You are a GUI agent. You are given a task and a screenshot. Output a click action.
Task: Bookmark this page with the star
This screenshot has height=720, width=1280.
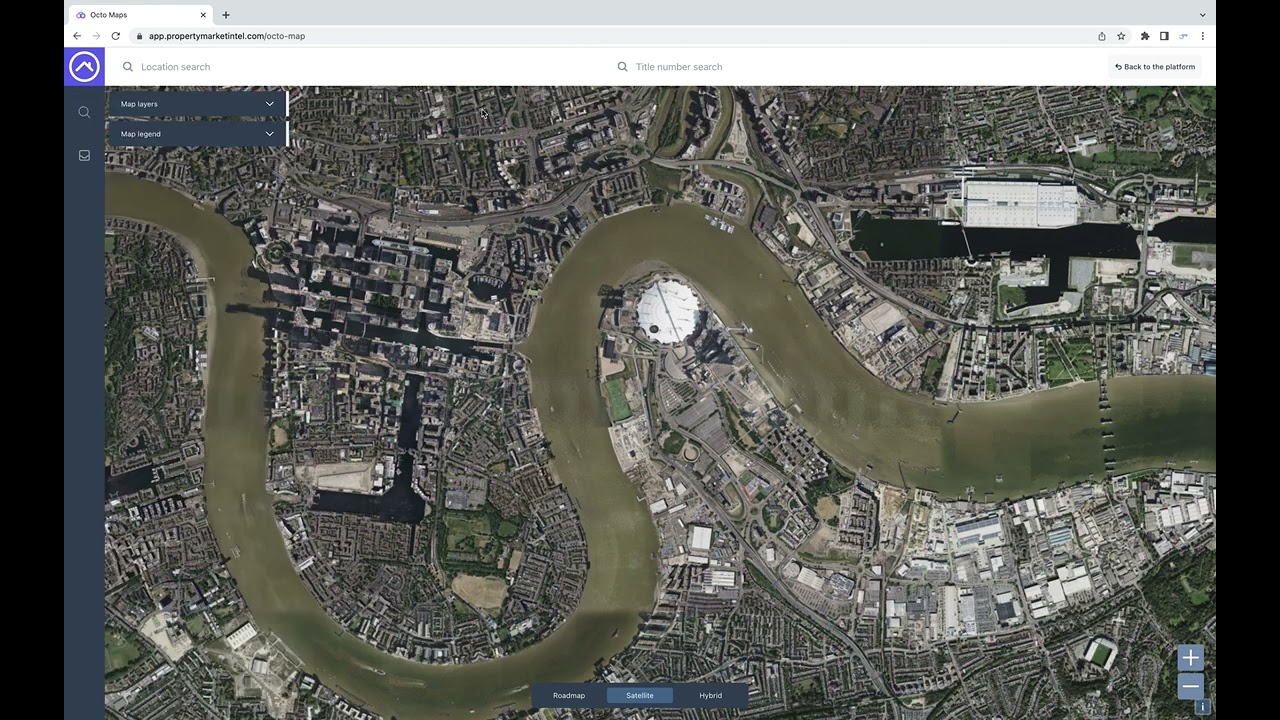pos(1121,36)
